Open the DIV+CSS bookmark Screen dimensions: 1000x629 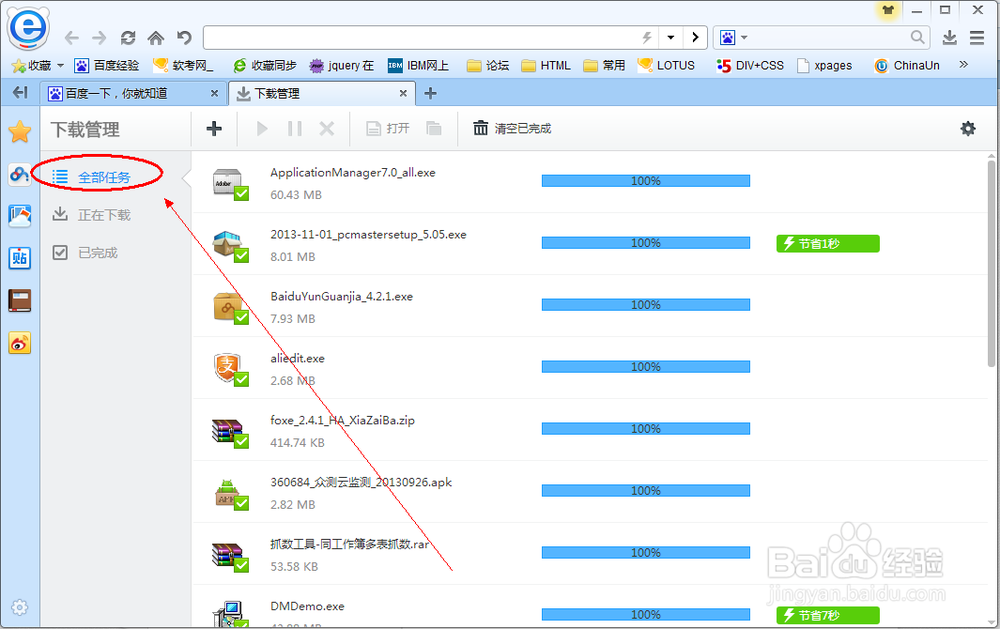point(750,66)
